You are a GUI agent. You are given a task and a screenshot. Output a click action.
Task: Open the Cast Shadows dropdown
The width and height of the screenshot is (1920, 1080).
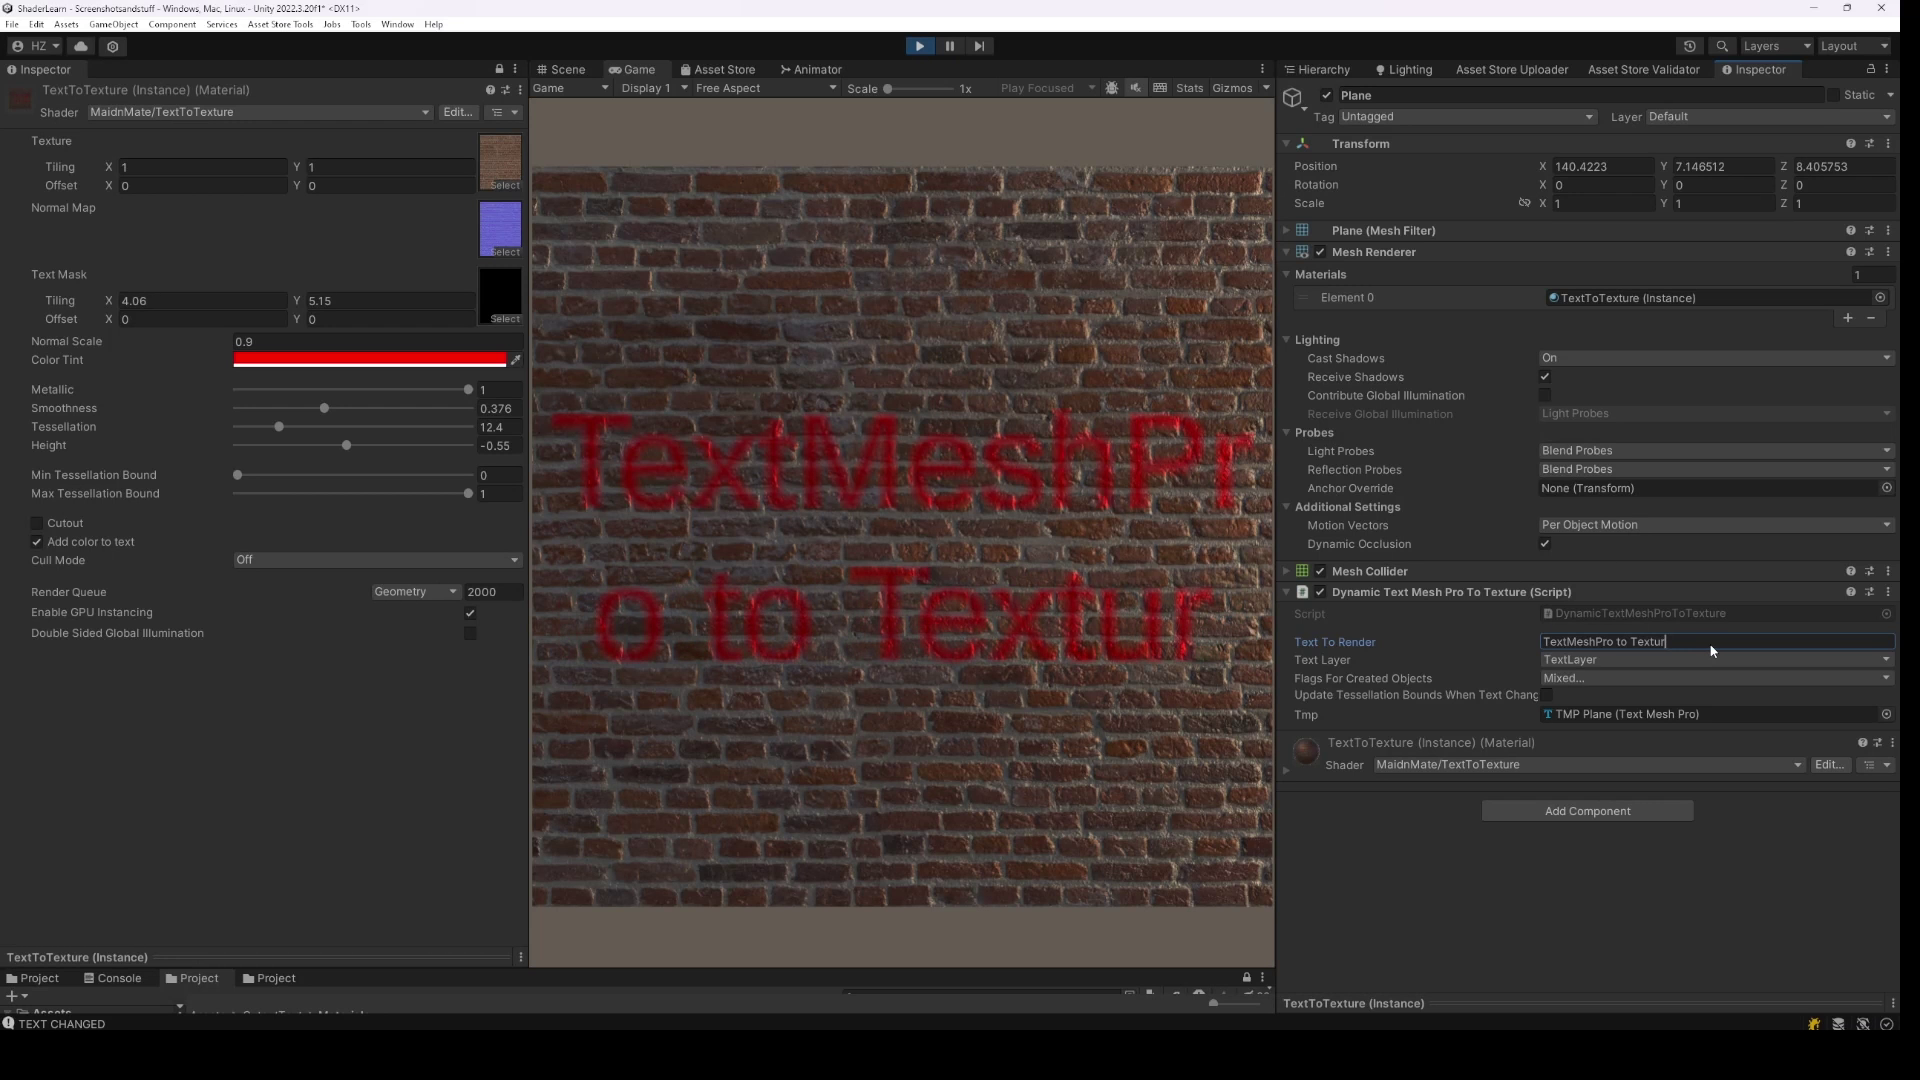click(x=1716, y=358)
